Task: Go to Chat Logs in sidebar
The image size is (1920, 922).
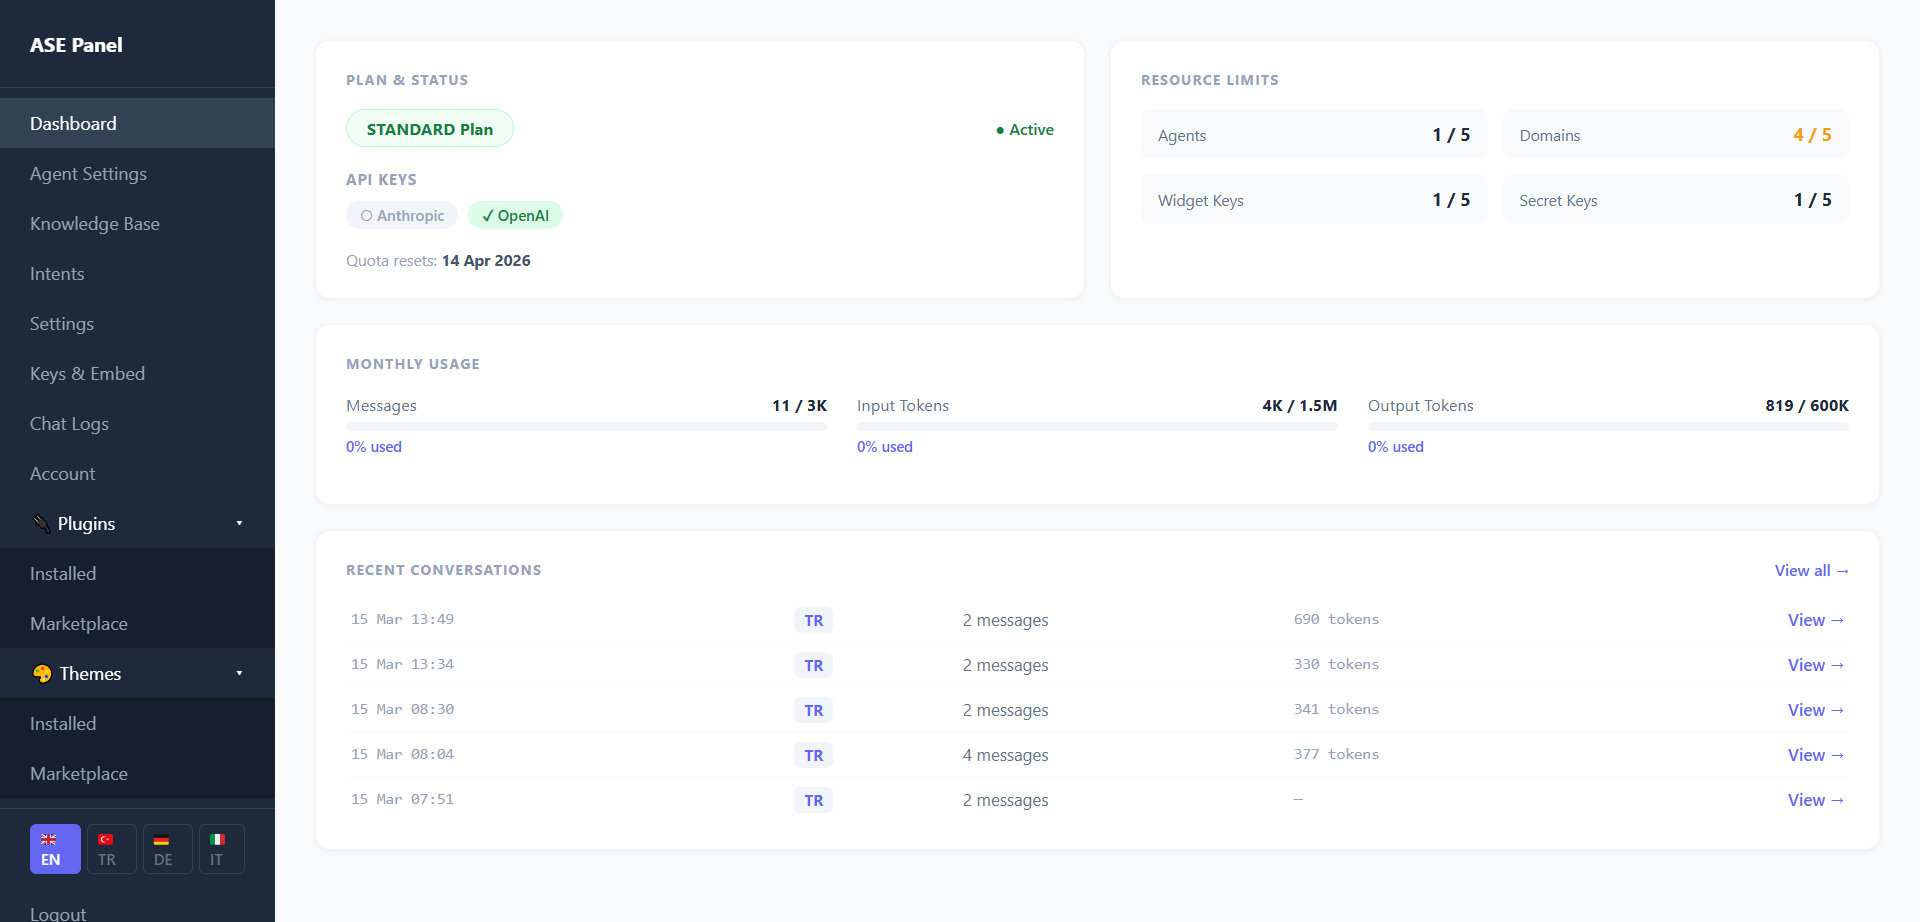Action: point(69,424)
